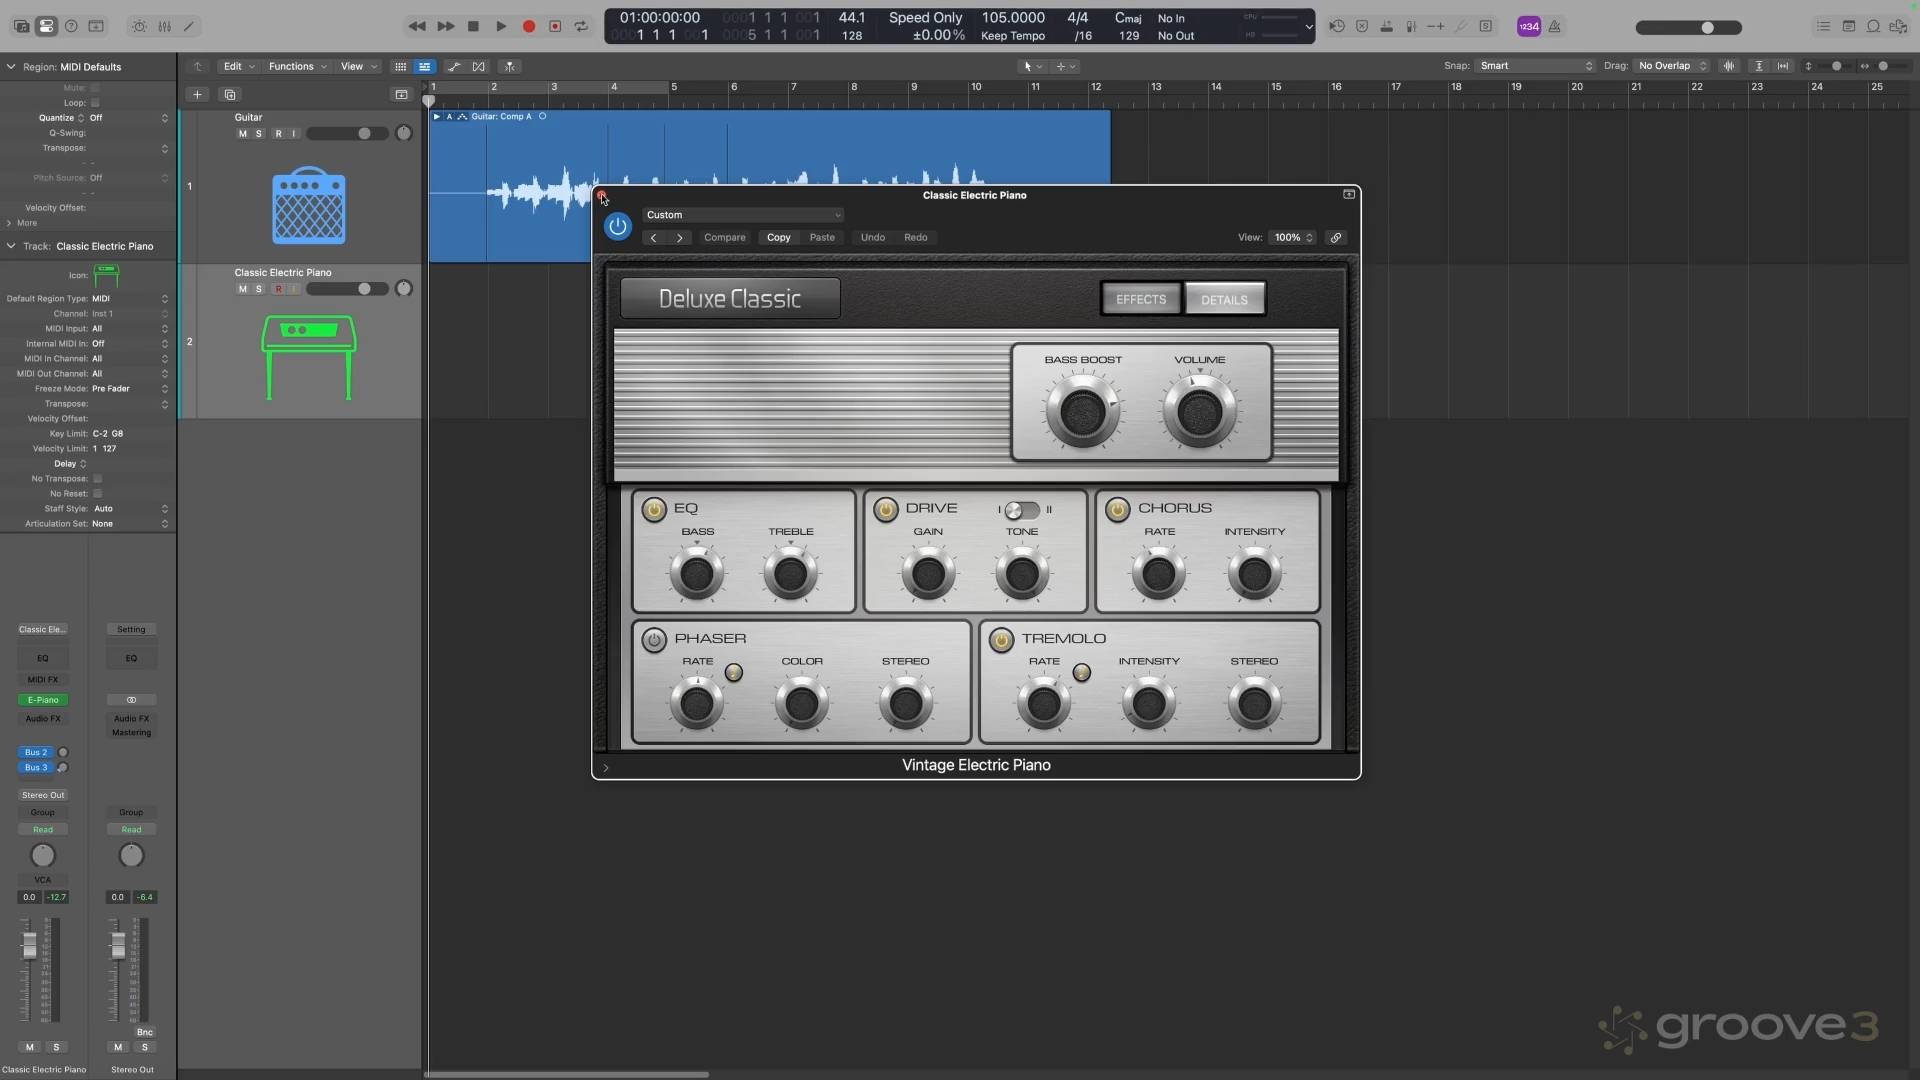Solo the Classic Electric Piano track
Viewport: 1920px width, 1080px height.
pyautogui.click(x=258, y=289)
